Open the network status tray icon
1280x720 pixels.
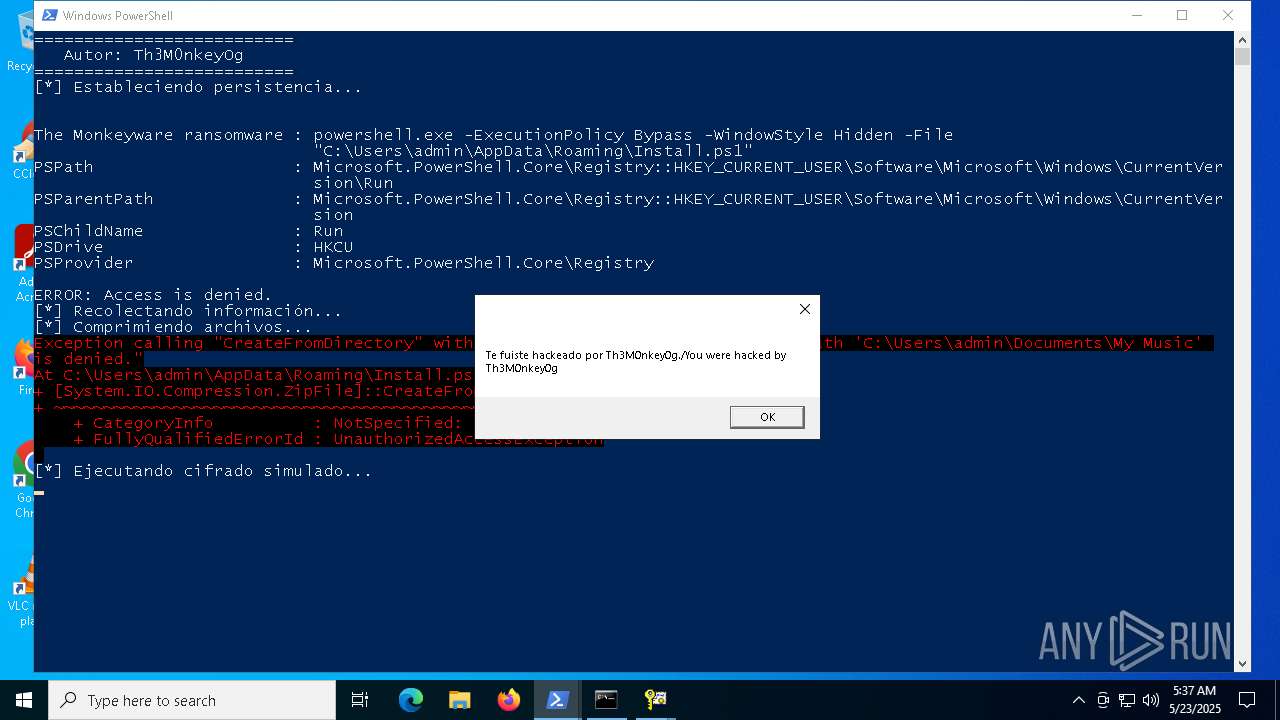1127,700
